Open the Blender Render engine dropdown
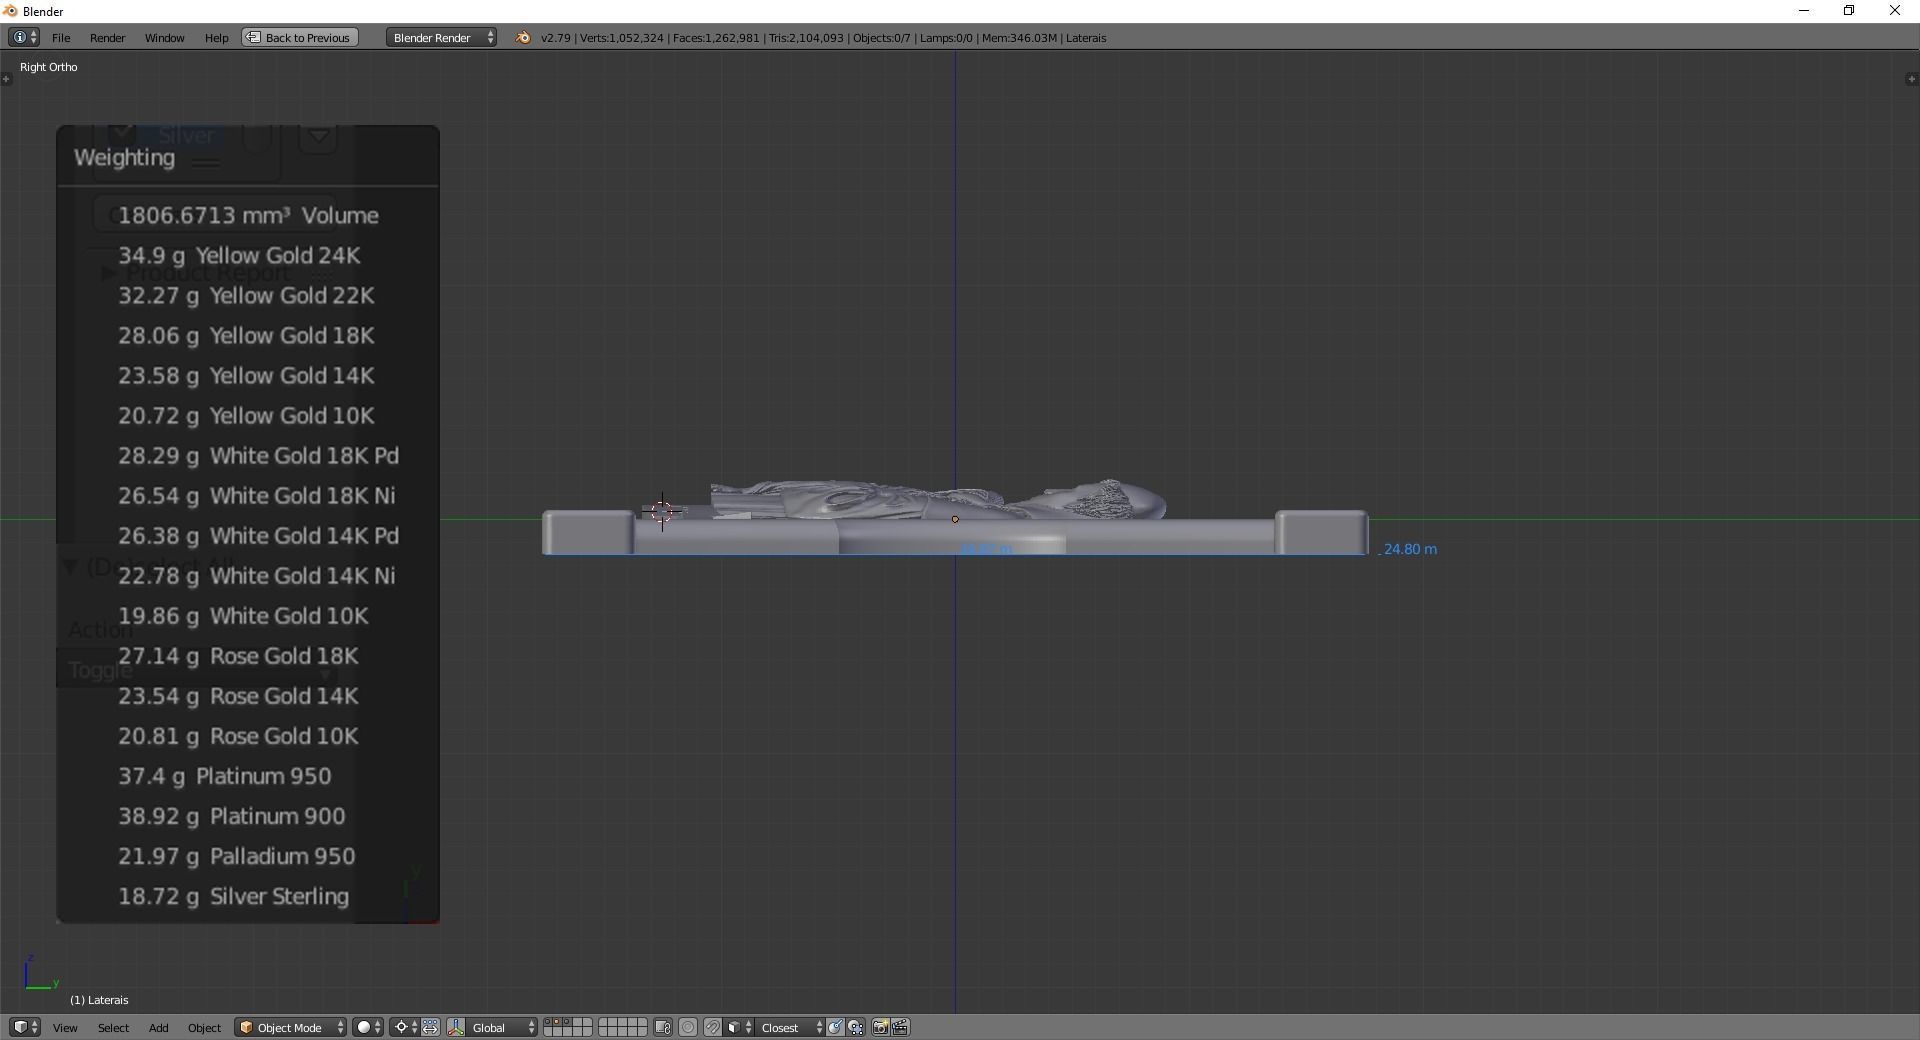This screenshot has width=1920, height=1040. [441, 38]
